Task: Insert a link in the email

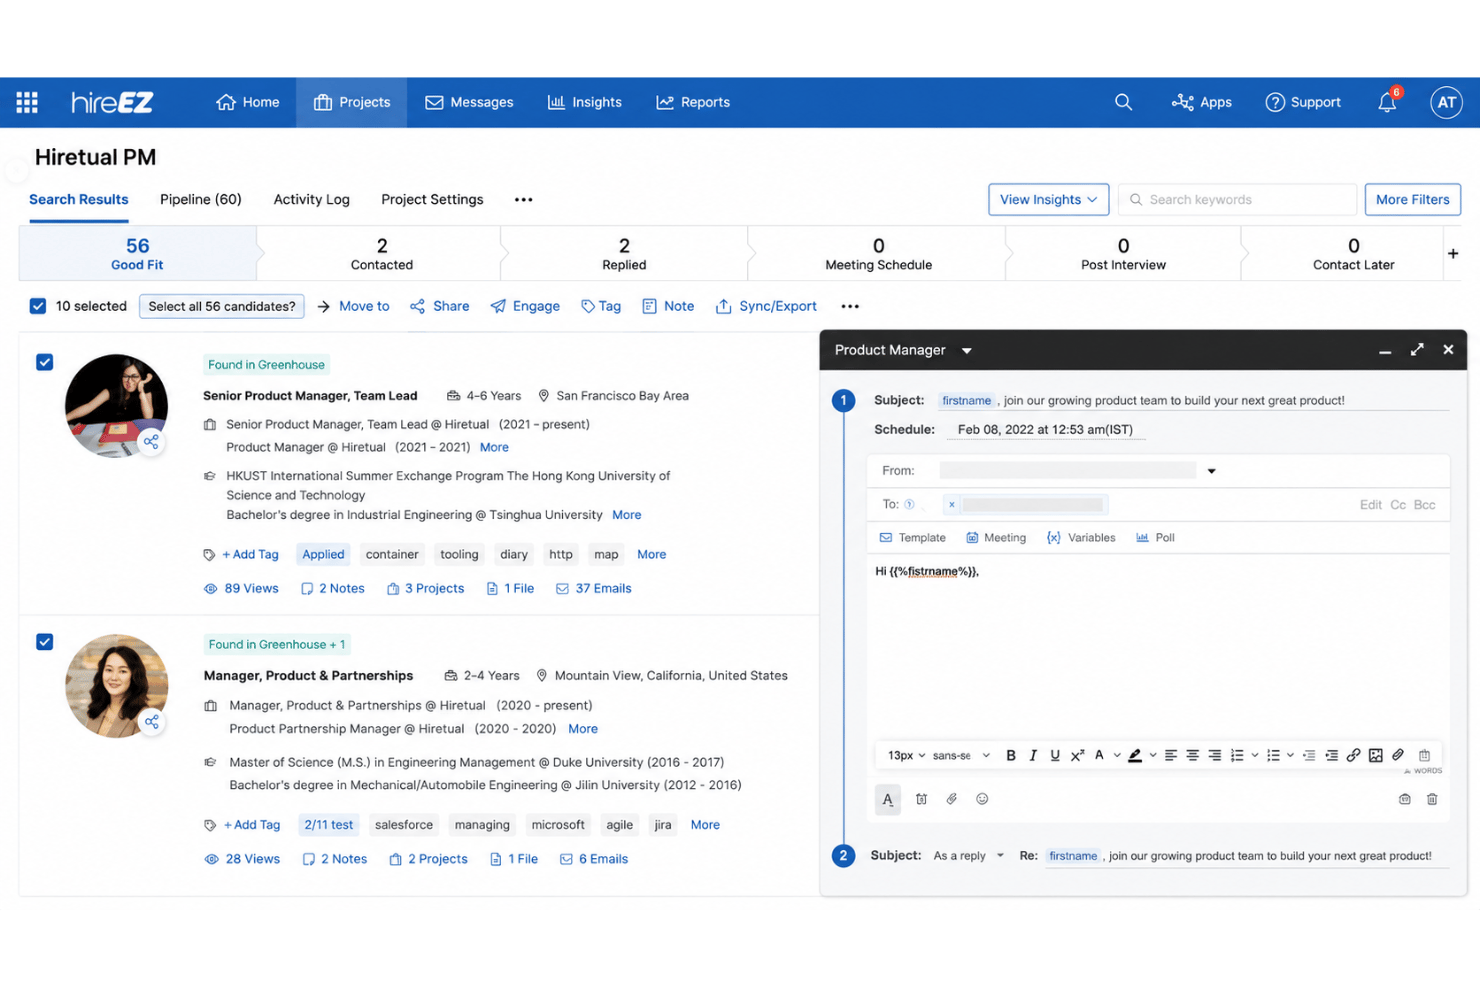Action: coord(1353,755)
